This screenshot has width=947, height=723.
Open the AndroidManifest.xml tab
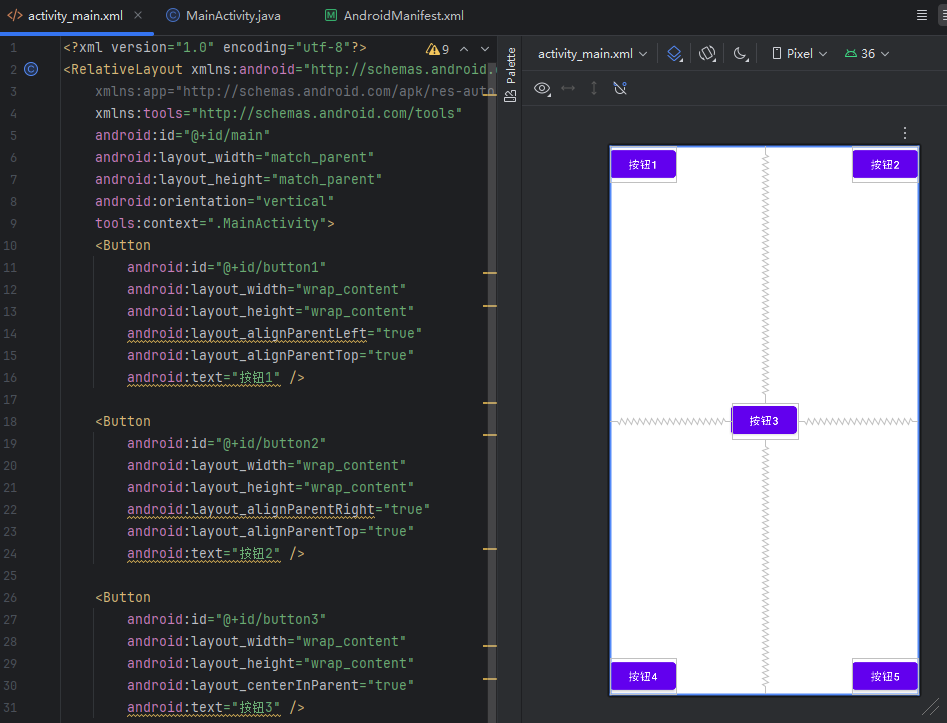(394, 16)
